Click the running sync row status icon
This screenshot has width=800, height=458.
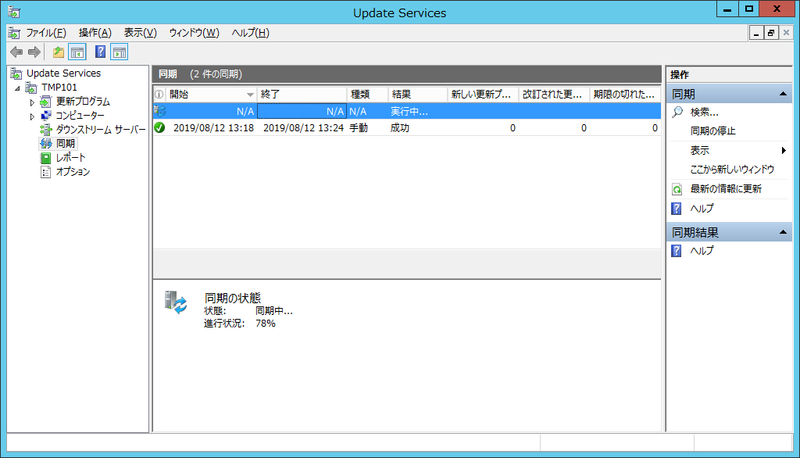160,111
